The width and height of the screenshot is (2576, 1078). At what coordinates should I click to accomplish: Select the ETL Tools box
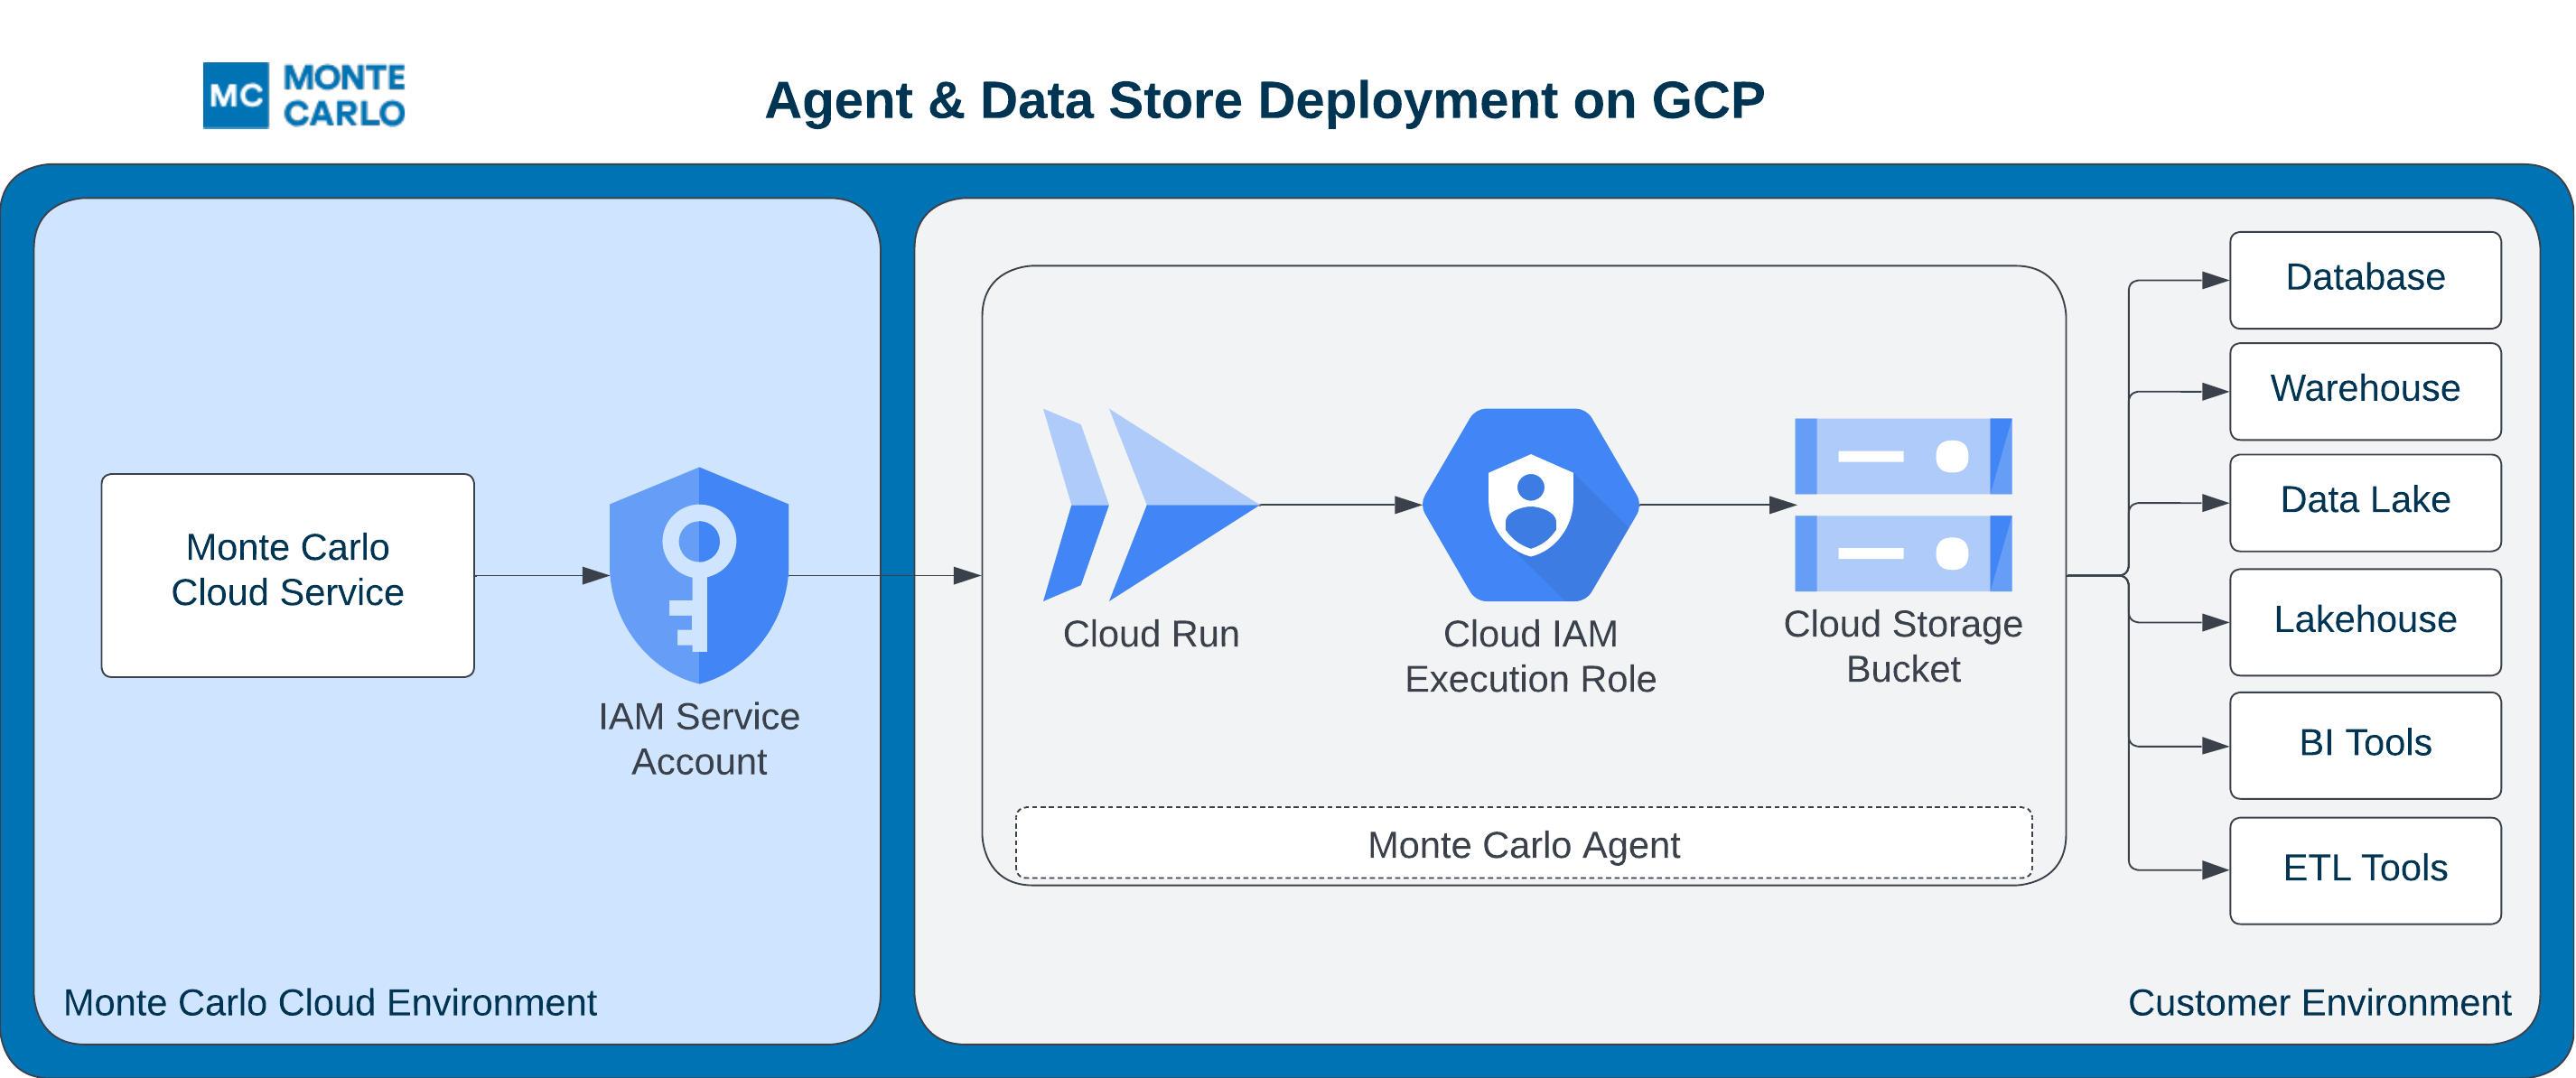pyautogui.click(x=2365, y=869)
